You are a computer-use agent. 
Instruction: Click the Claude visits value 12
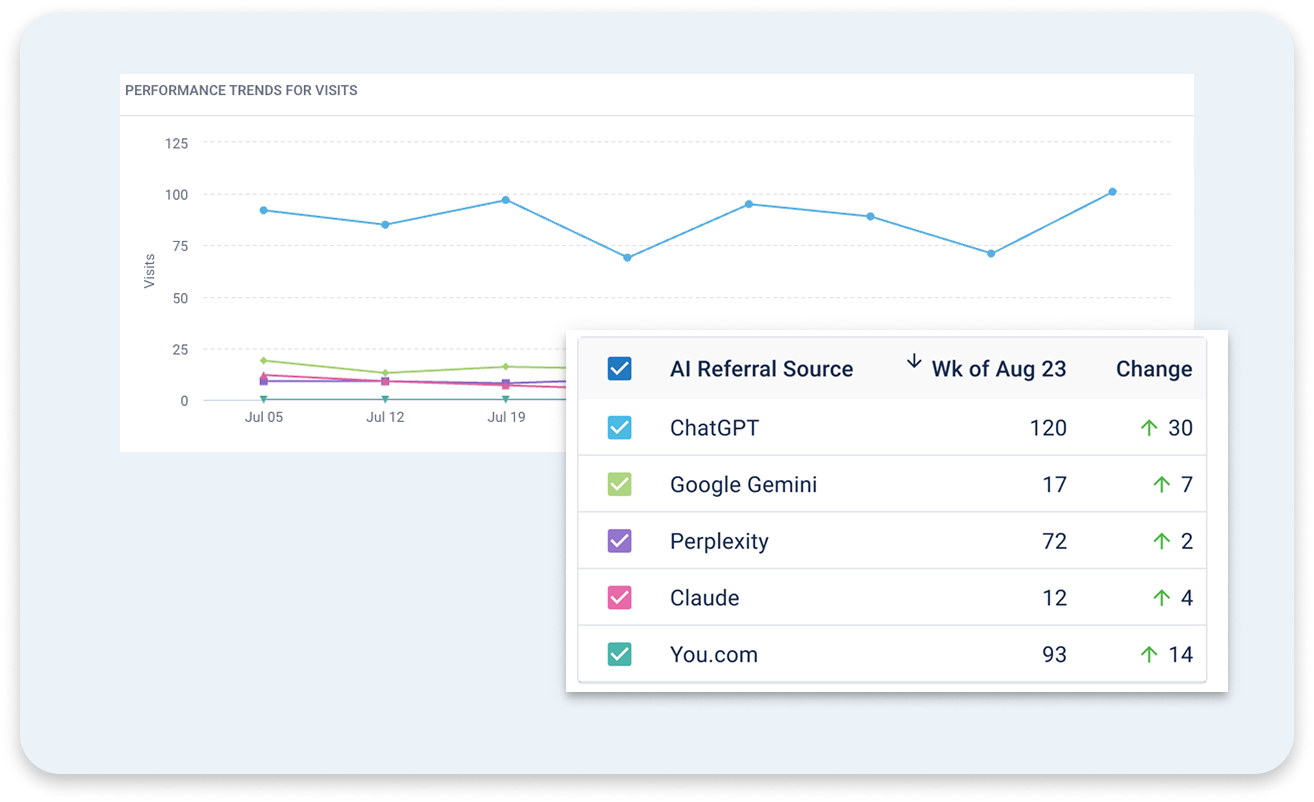coord(1055,598)
